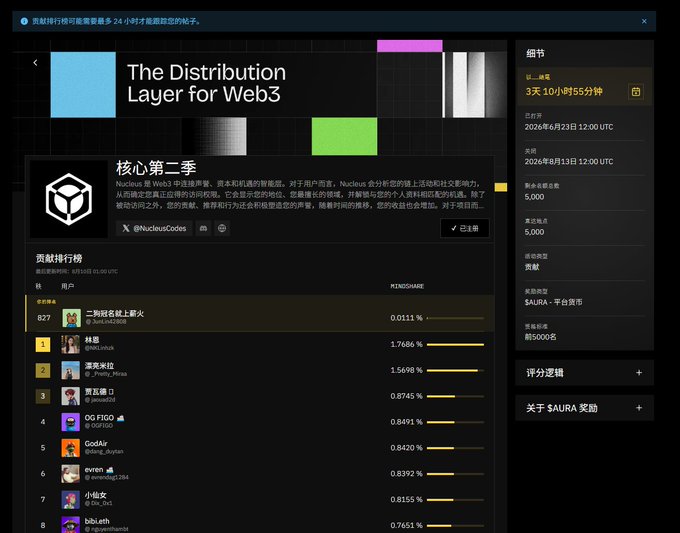The width and height of the screenshot is (680, 533).
Task: Click the 2026年8月13日 12:00 UTC close date
Action: tap(569, 162)
